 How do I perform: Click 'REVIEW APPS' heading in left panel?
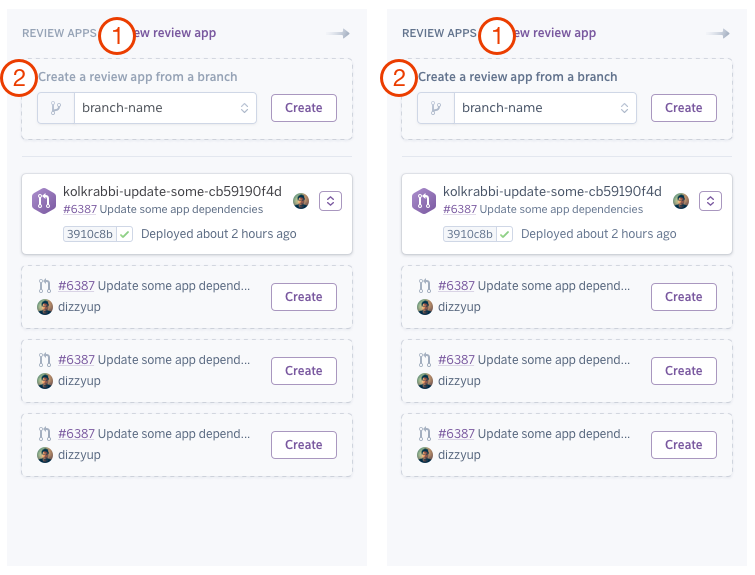click(x=60, y=33)
